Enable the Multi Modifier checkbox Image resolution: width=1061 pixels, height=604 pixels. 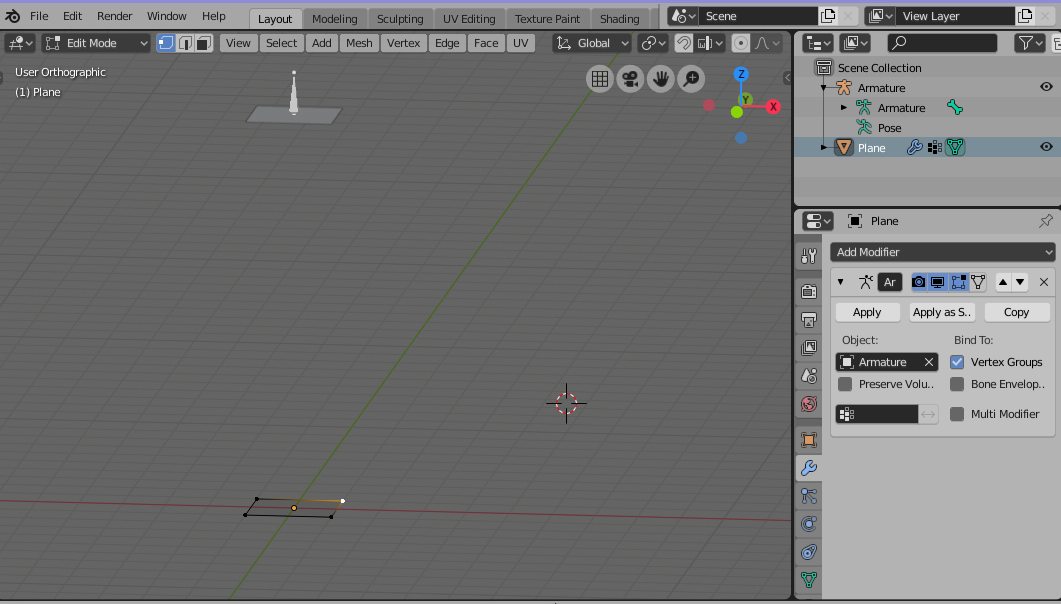click(x=957, y=414)
